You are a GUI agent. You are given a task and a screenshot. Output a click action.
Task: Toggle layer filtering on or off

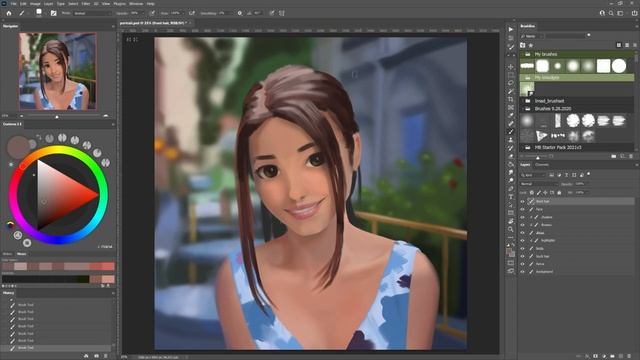pyautogui.click(x=589, y=174)
